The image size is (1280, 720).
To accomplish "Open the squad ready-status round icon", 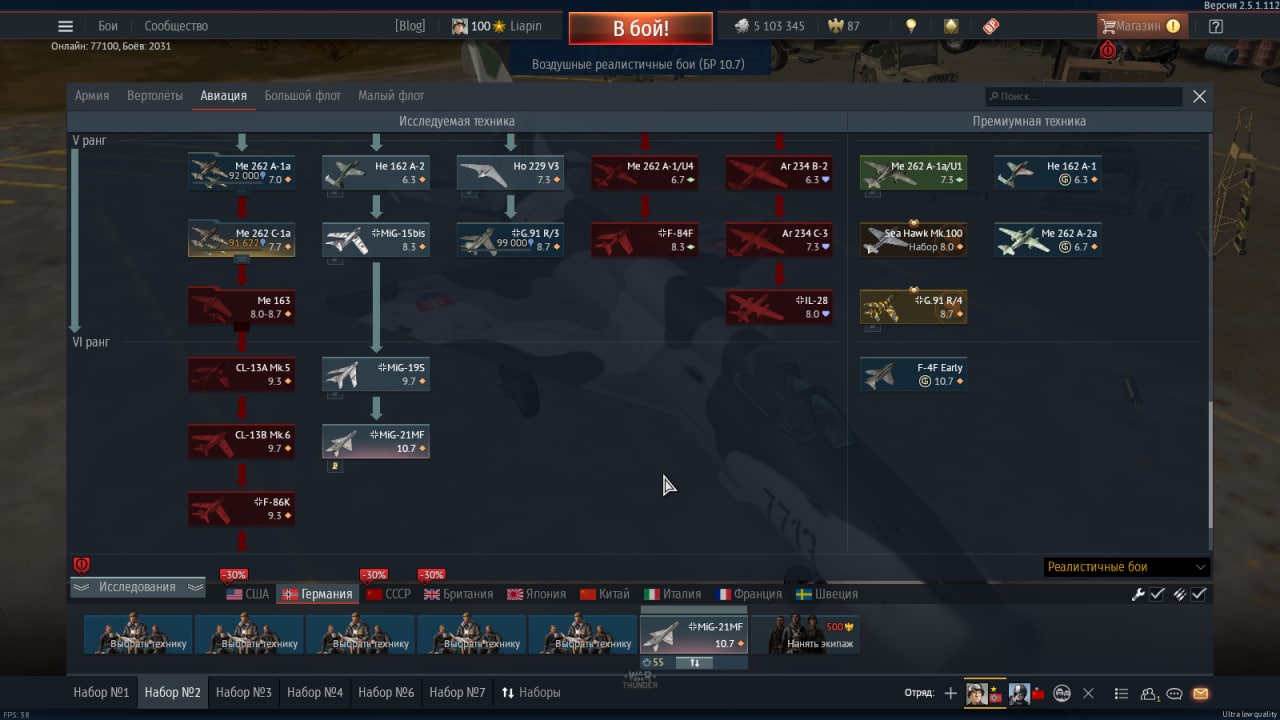I will click(x=1062, y=693).
